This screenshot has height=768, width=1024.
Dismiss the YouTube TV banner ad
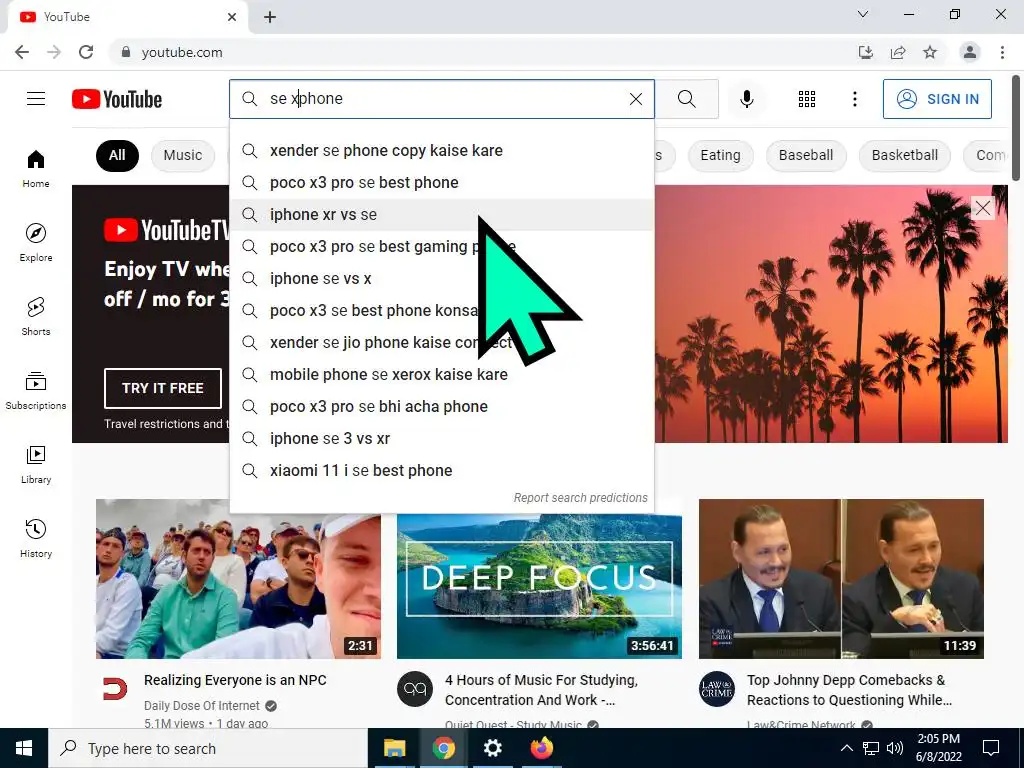coord(982,208)
